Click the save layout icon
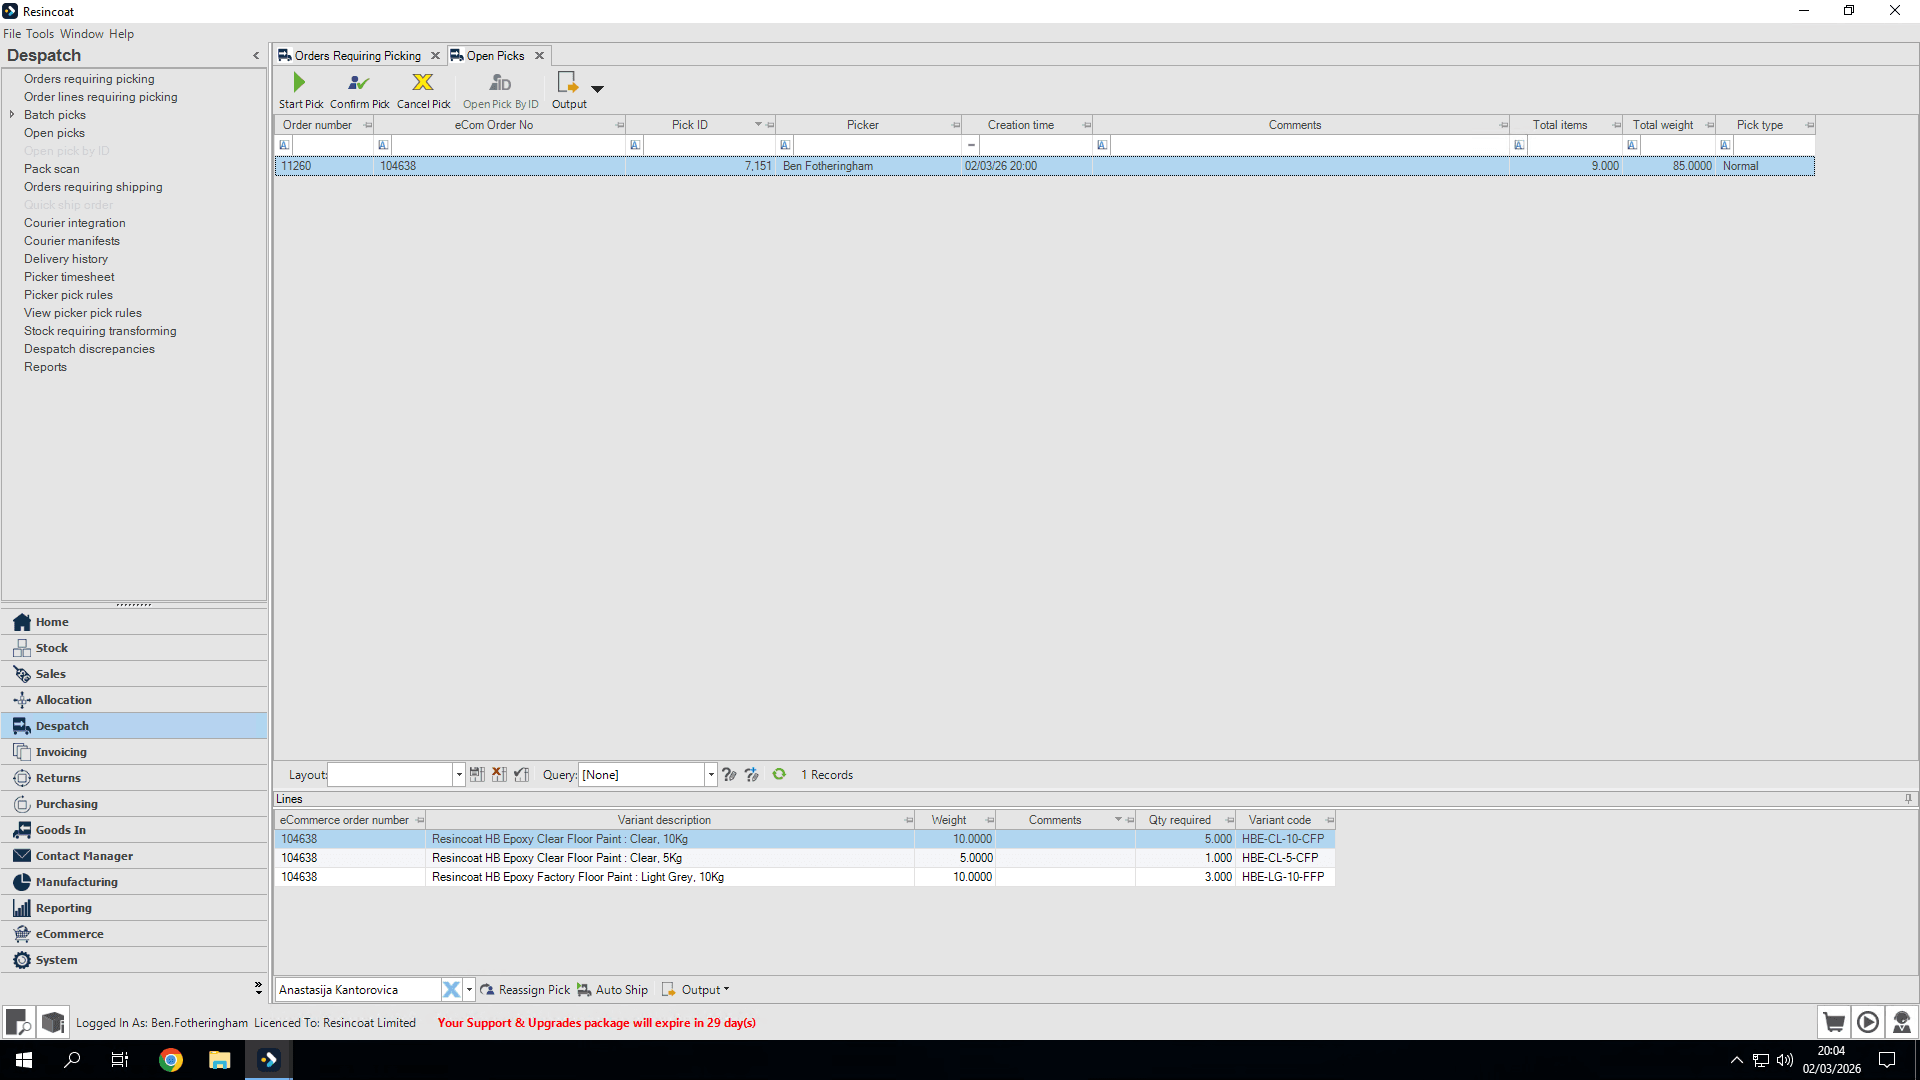 tap(477, 775)
